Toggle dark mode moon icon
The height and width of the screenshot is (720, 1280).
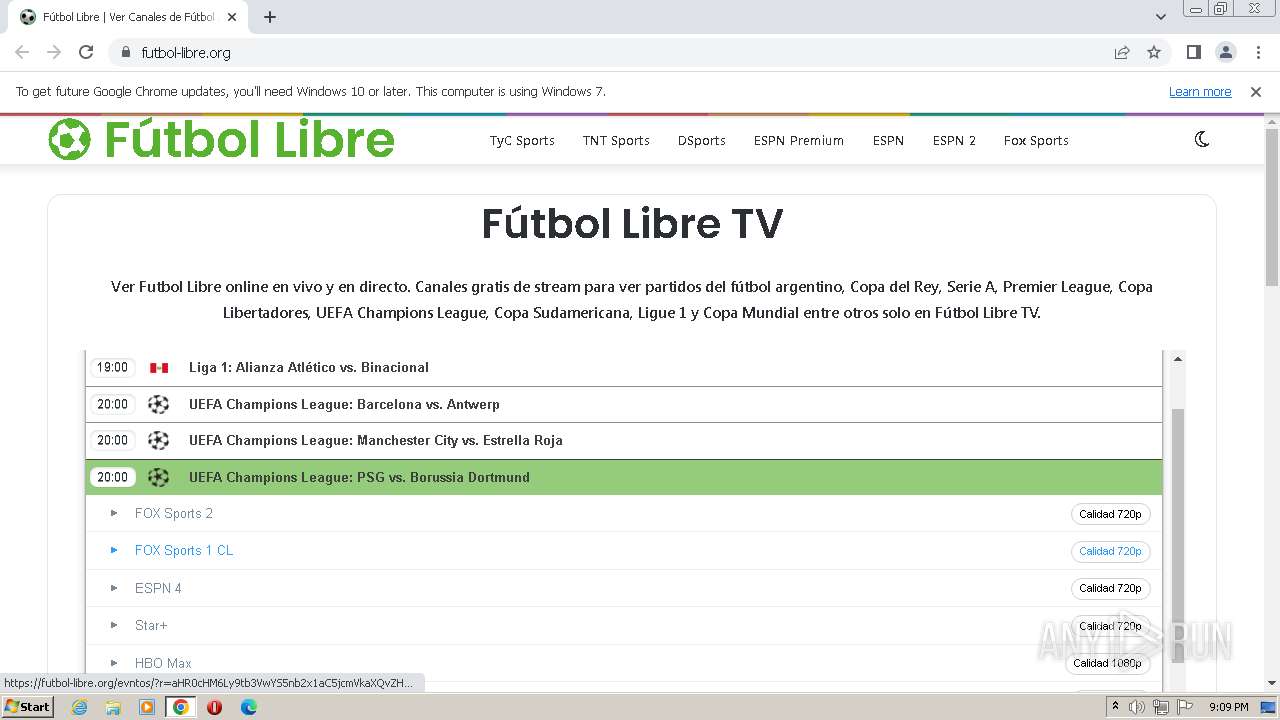click(1202, 140)
